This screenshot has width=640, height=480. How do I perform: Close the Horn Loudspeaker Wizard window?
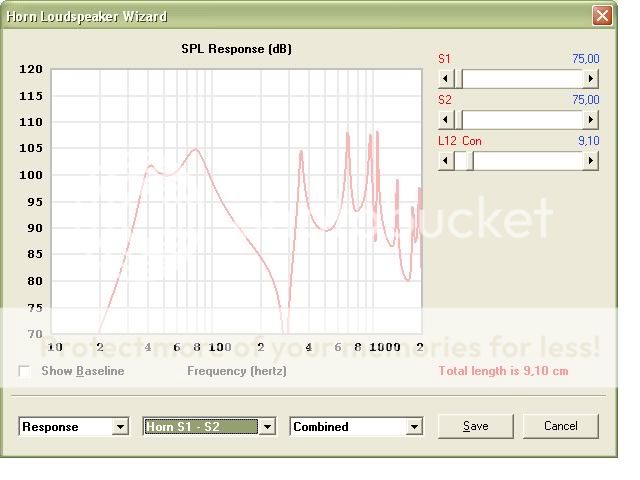click(601, 16)
